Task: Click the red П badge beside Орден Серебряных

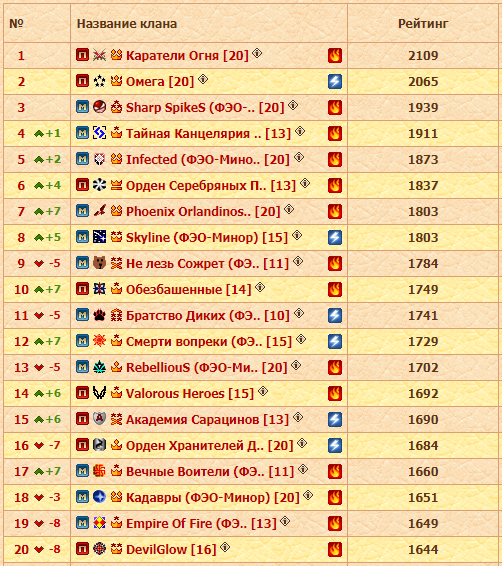Action: [83, 185]
